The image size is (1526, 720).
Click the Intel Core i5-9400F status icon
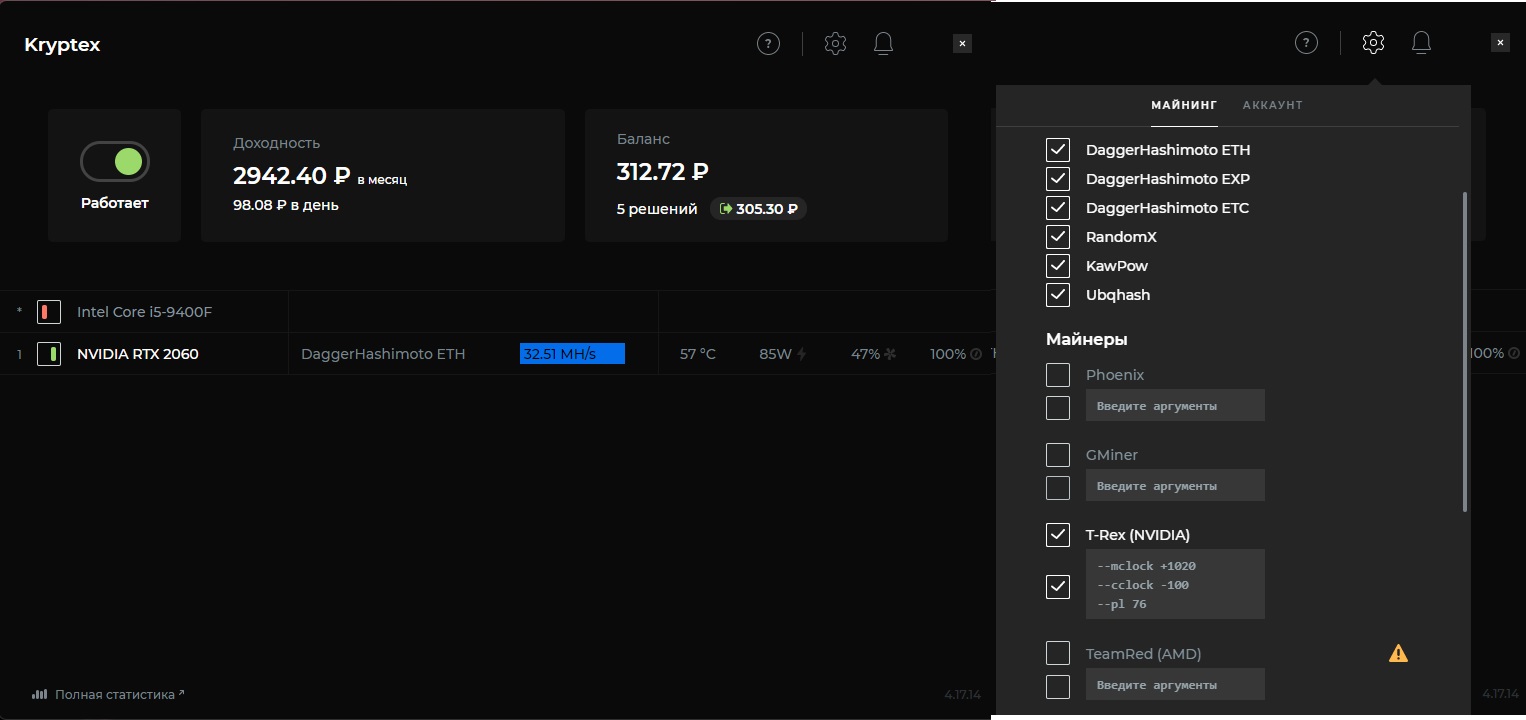coord(49,312)
